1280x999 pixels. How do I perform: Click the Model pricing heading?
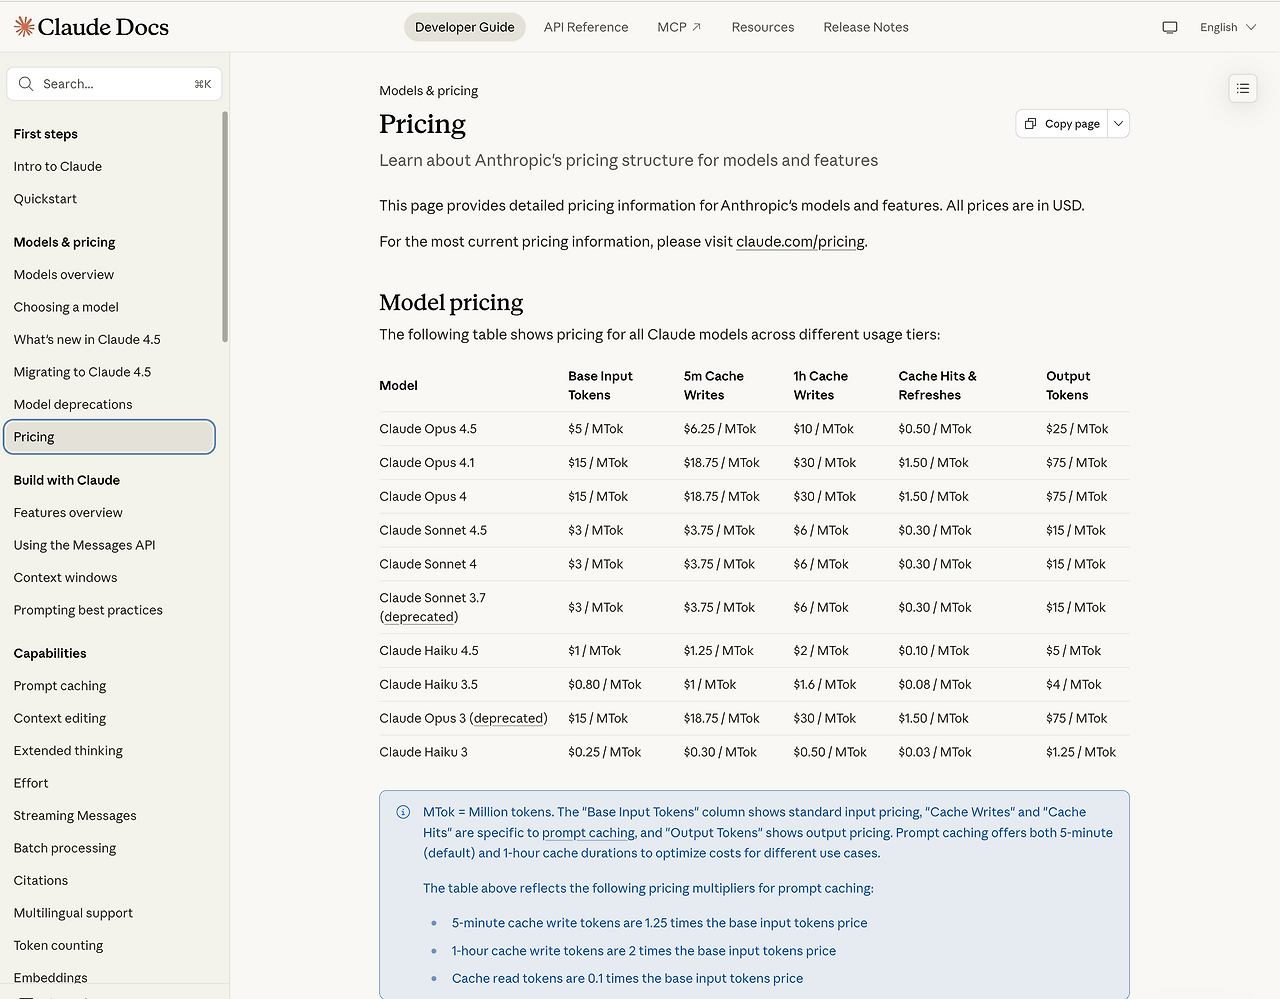pos(451,302)
